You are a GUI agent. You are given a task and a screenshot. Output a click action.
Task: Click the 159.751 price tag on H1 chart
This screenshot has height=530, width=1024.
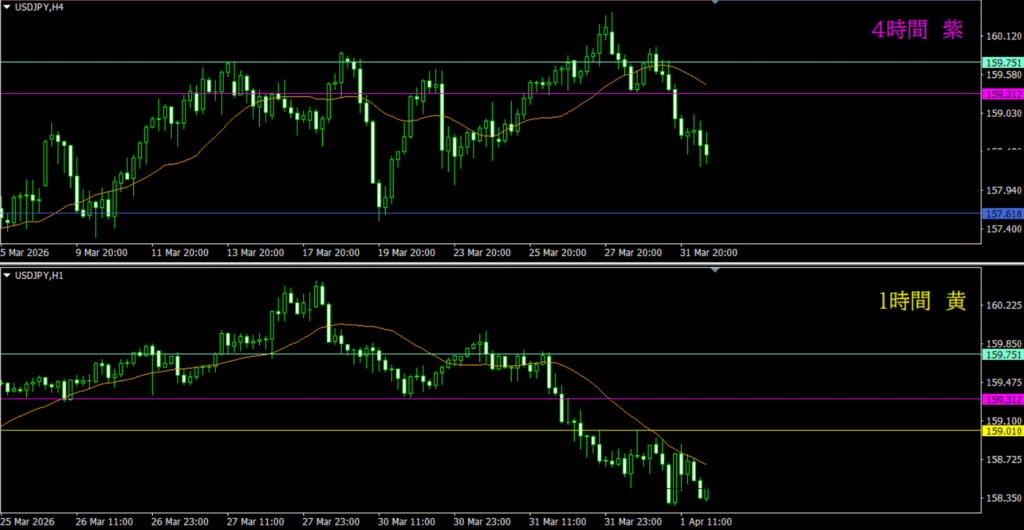point(1003,354)
